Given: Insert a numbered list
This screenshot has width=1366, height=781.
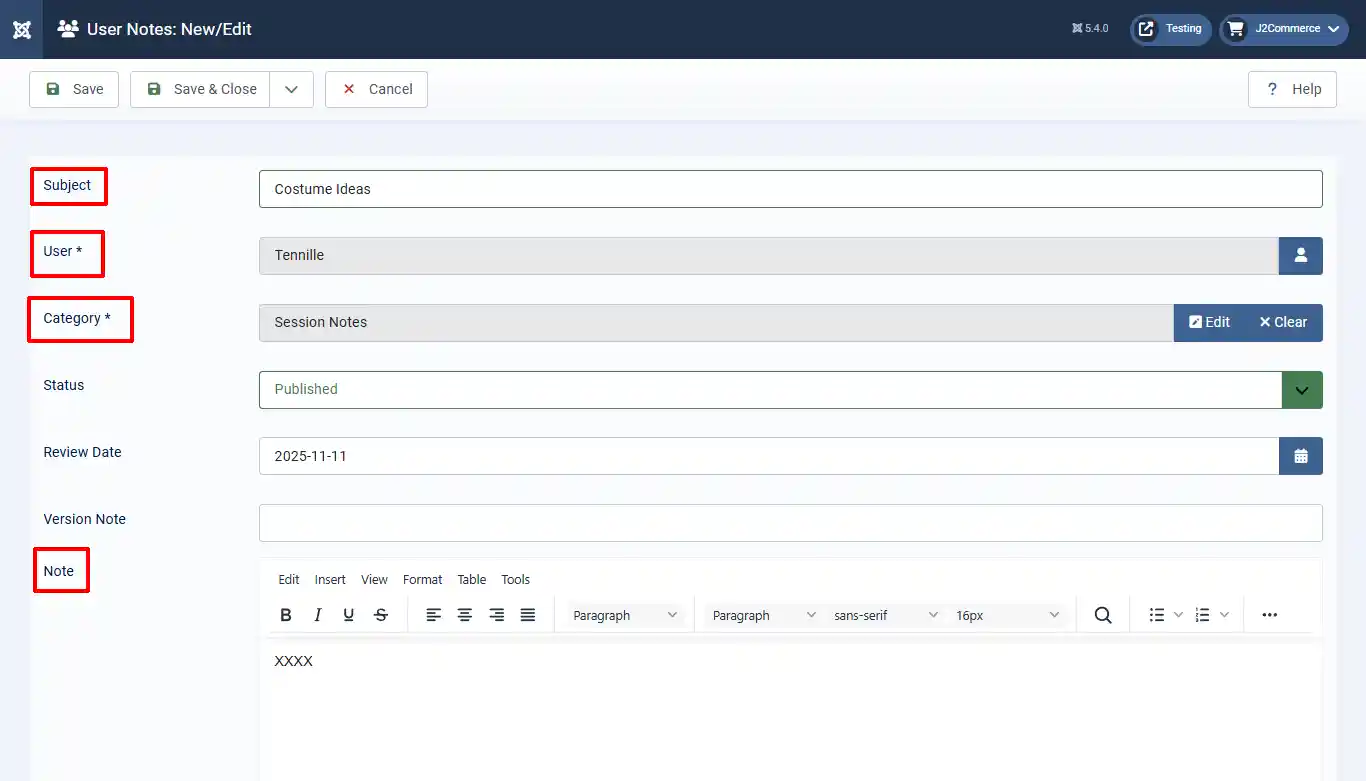Looking at the screenshot, I should pyautogui.click(x=1203, y=615).
